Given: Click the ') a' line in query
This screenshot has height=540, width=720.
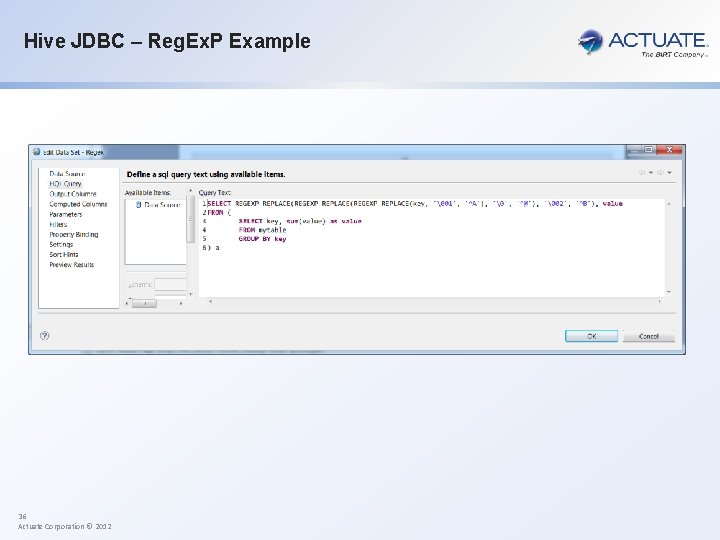Looking at the screenshot, I should 213,248.
